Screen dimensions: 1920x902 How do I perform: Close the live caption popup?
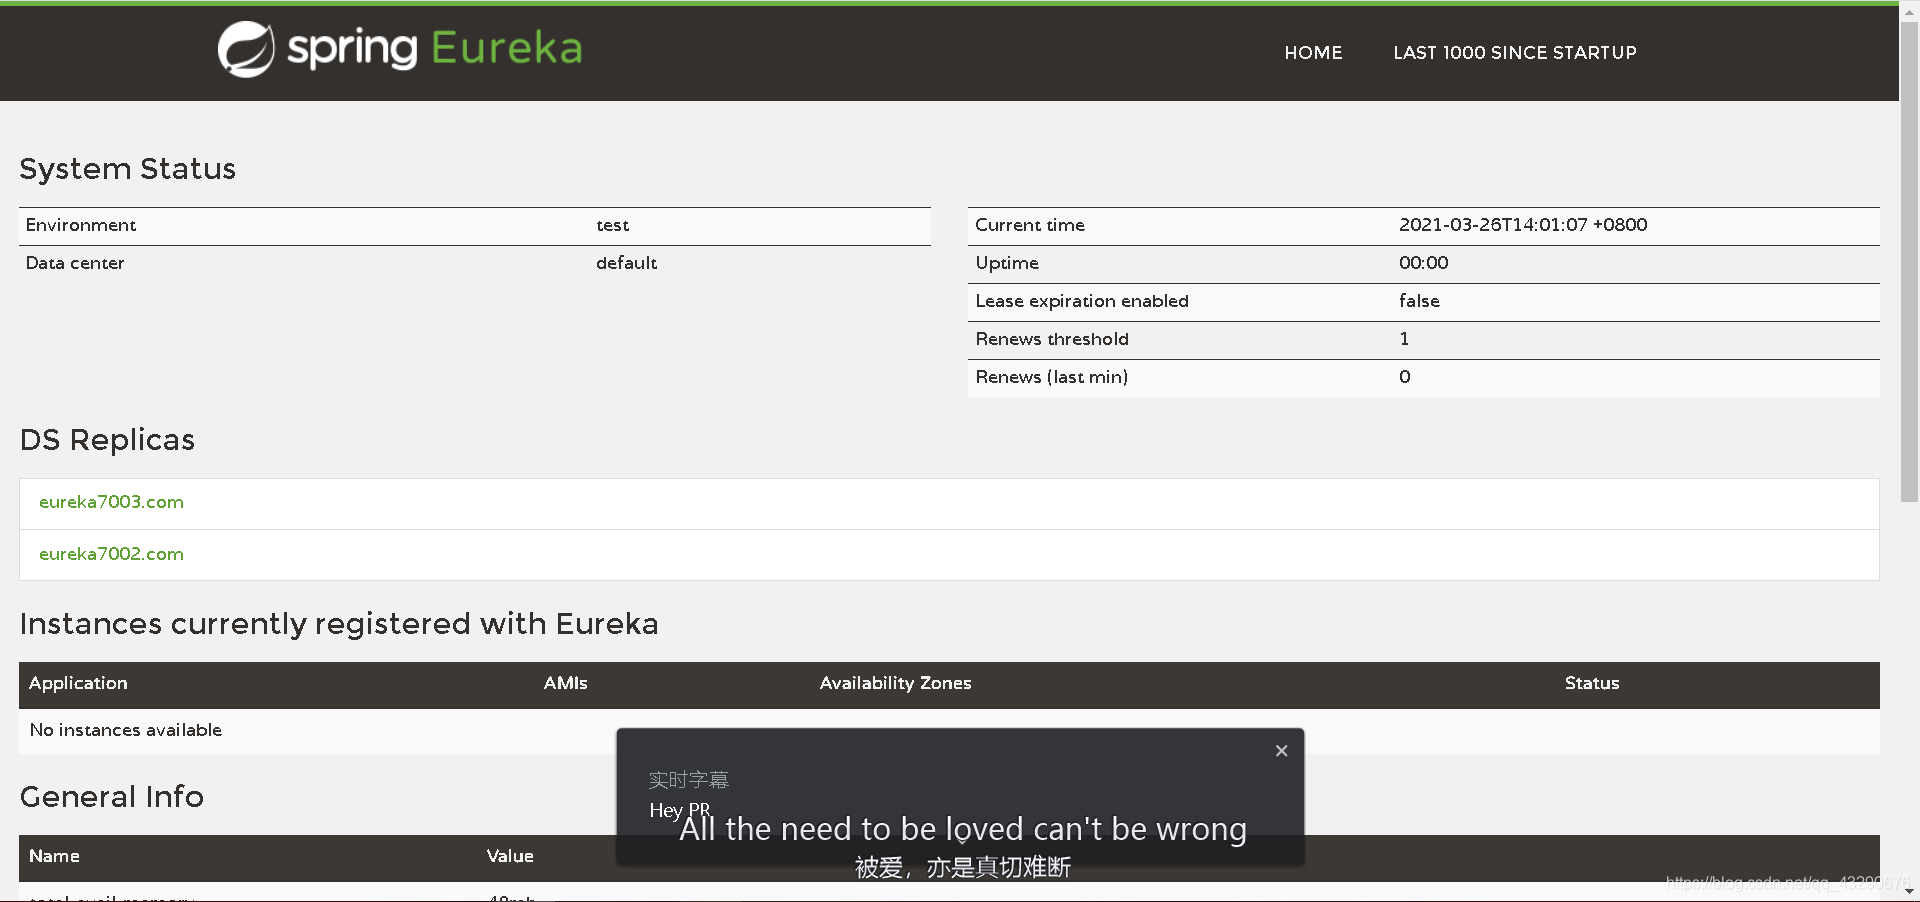point(1281,751)
